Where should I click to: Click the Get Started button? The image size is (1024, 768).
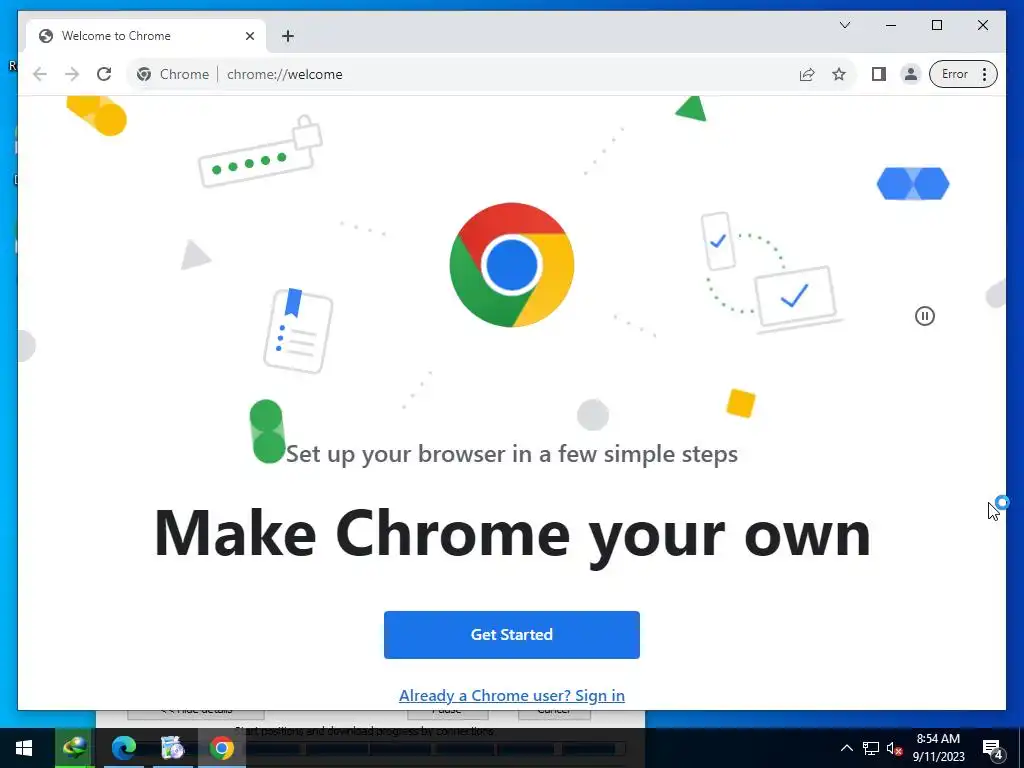512,635
